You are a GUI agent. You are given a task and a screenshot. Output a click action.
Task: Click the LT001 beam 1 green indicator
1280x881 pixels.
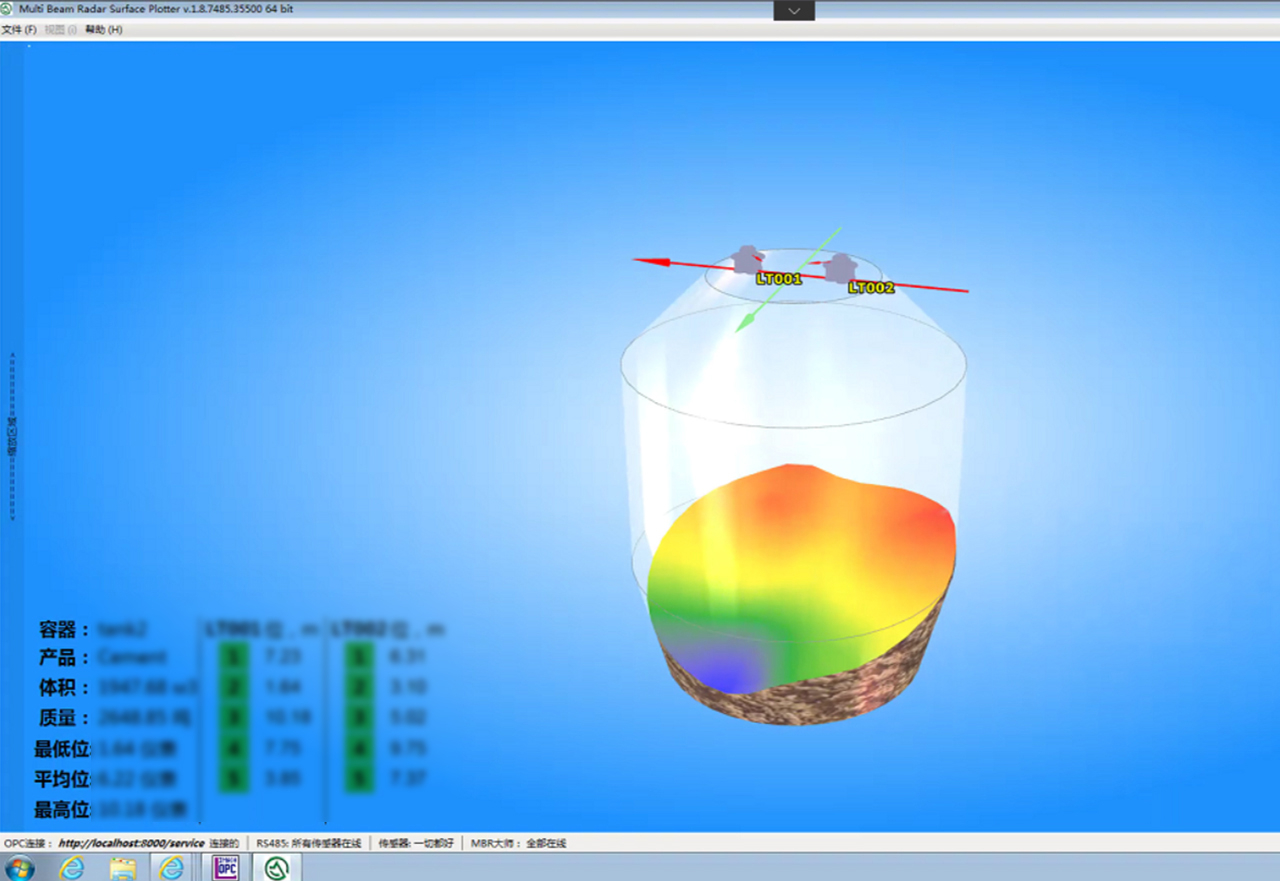(x=234, y=657)
